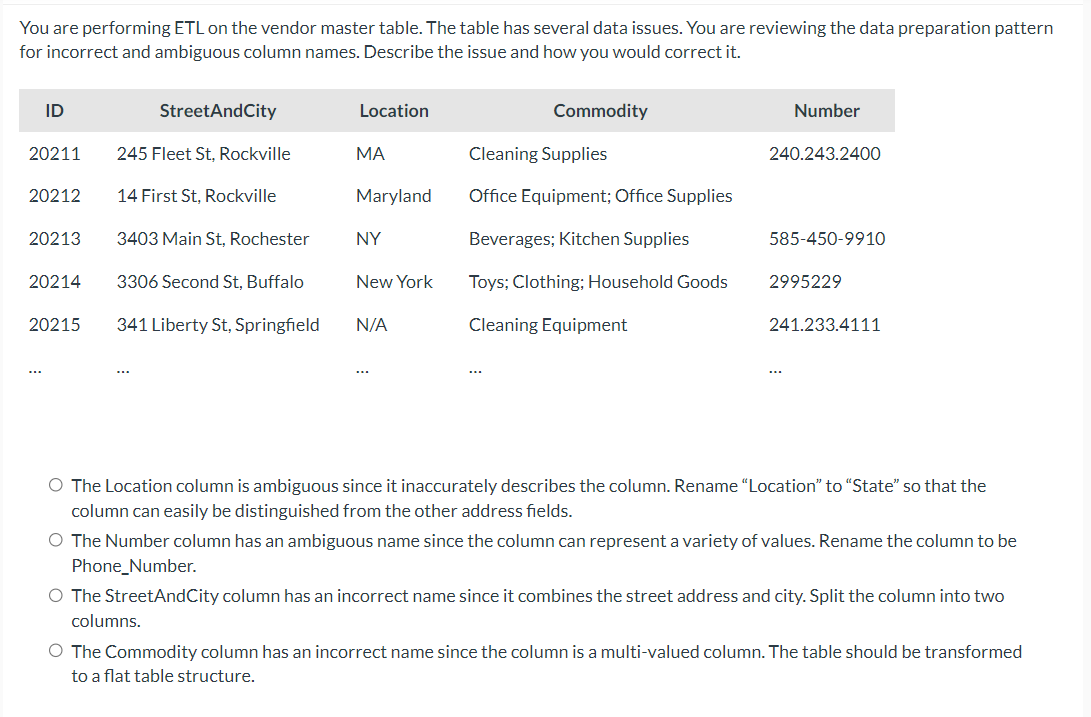This screenshot has height=717, width=1091.
Task: Select the N/A value in the Location column
Action: (371, 324)
